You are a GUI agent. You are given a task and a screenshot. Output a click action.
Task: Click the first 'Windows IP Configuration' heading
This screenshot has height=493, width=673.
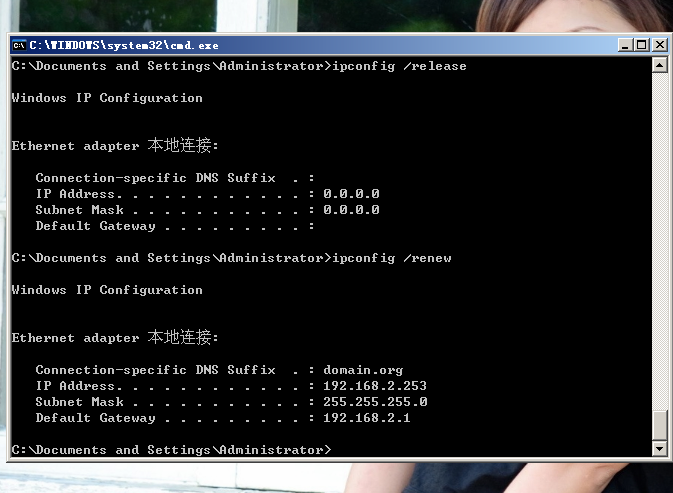[x=107, y=98]
